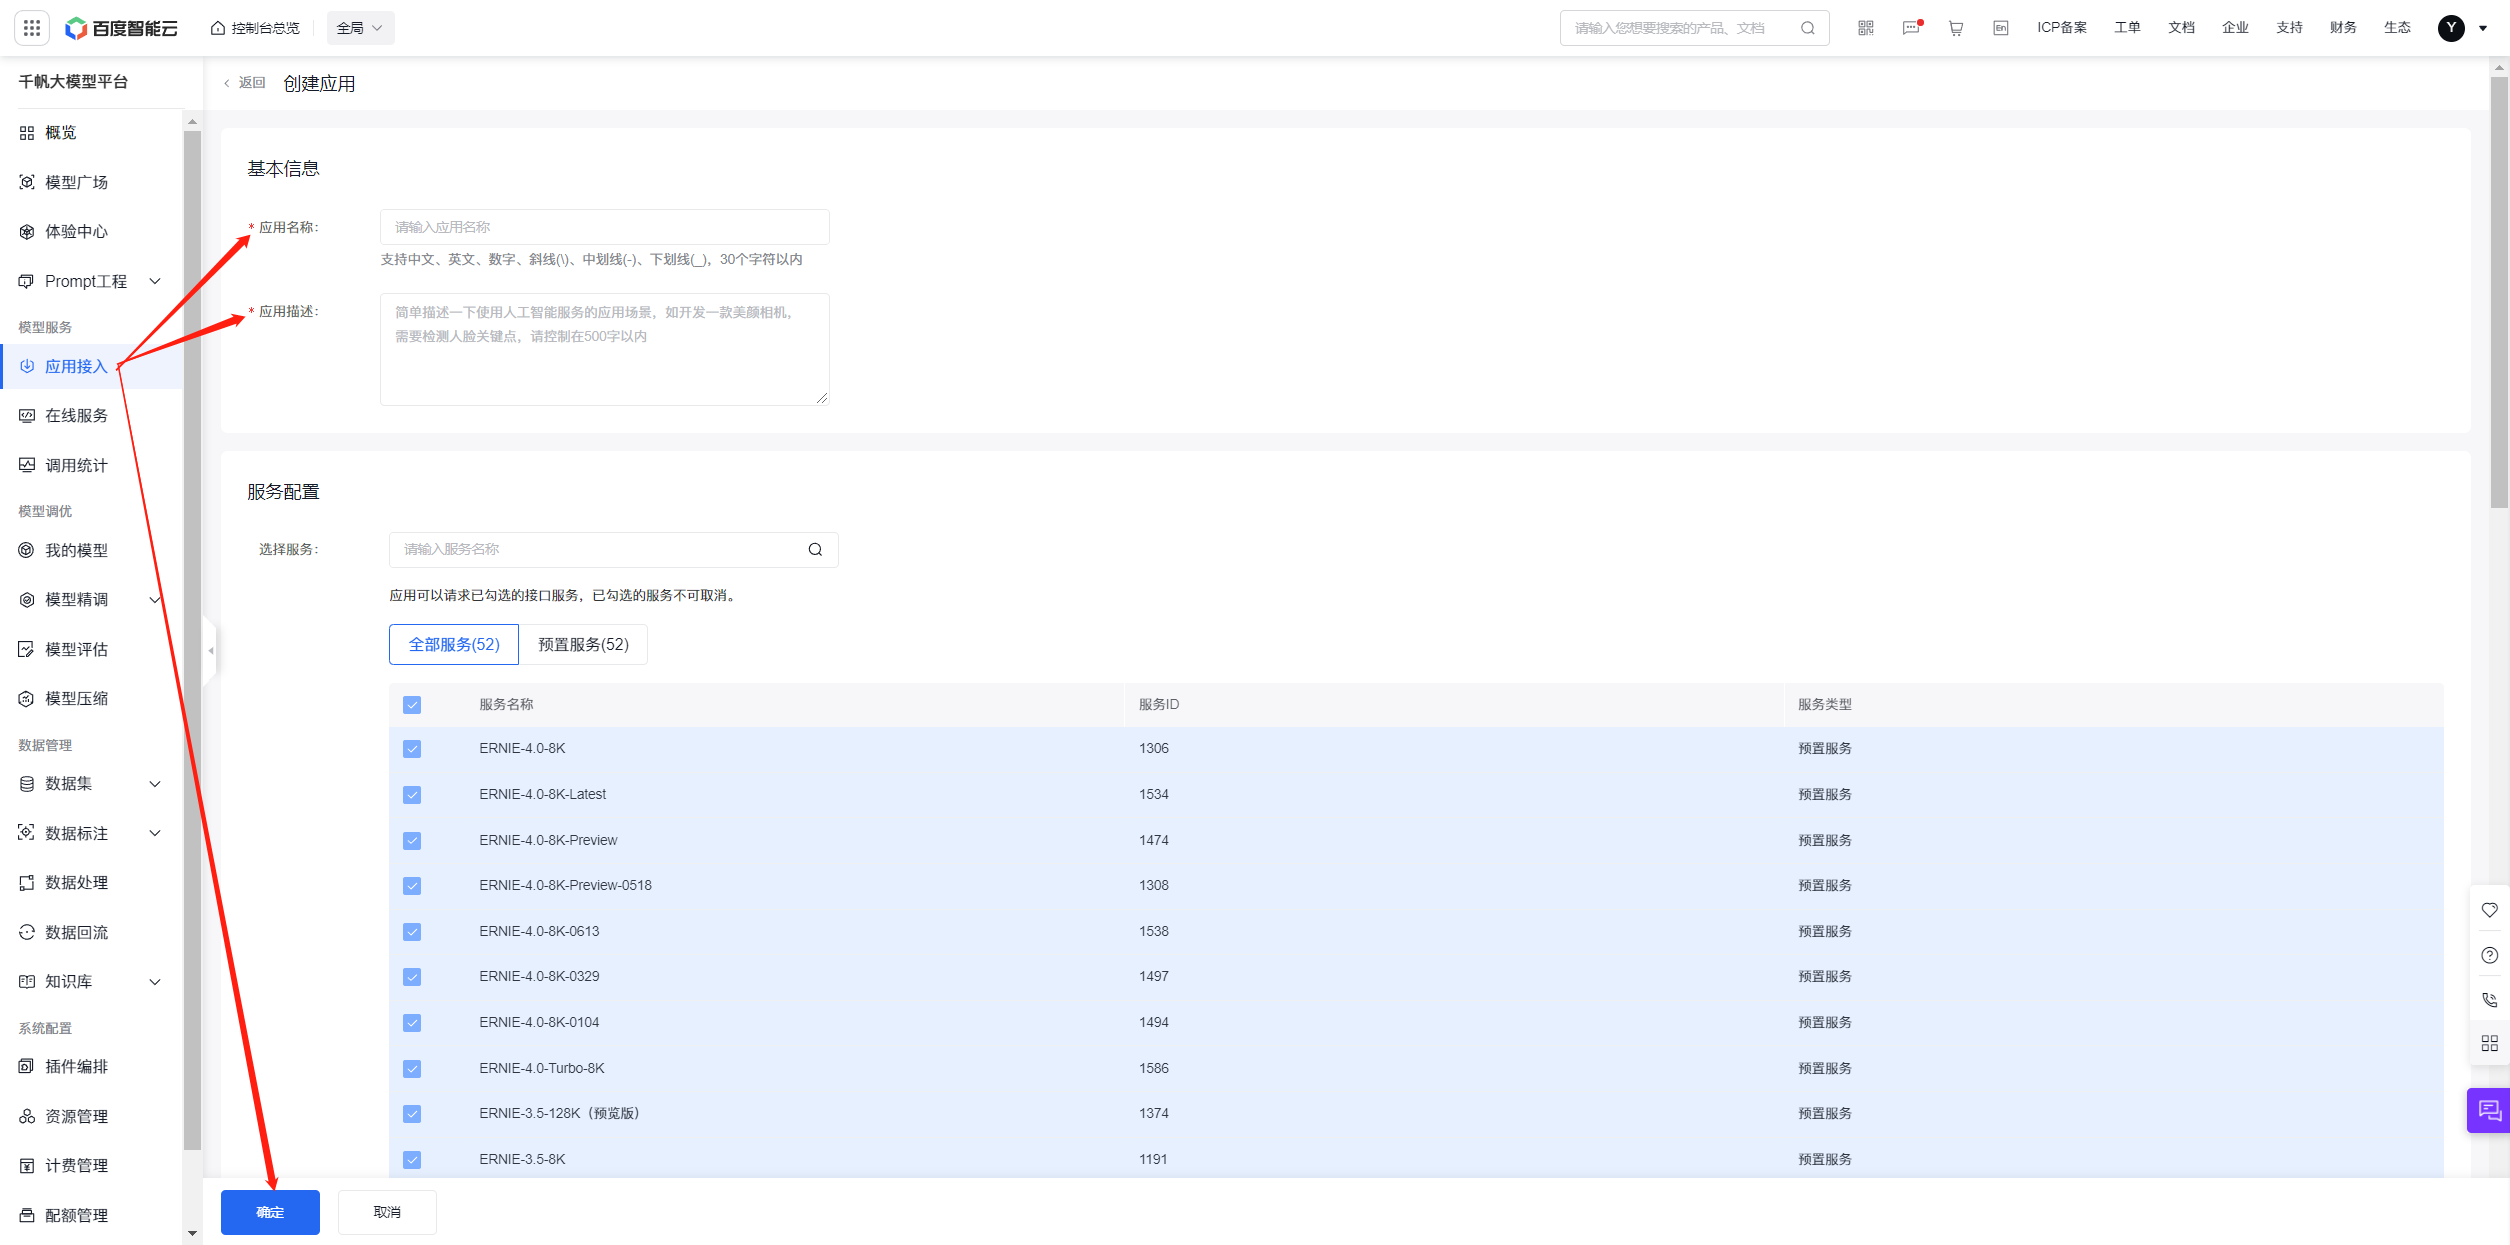Image resolution: width=2510 pixels, height=1245 pixels.
Task: Open the QR code icon in header
Action: [1866, 28]
